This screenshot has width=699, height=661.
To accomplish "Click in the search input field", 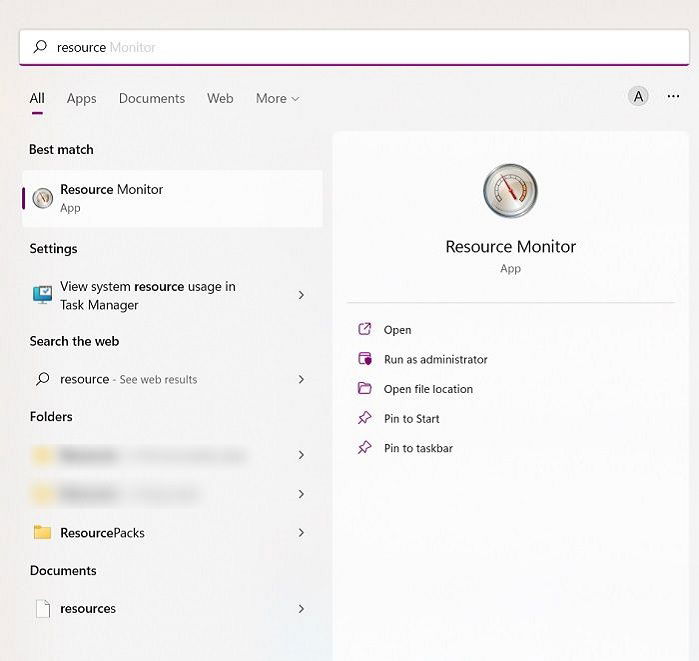I will [354, 47].
